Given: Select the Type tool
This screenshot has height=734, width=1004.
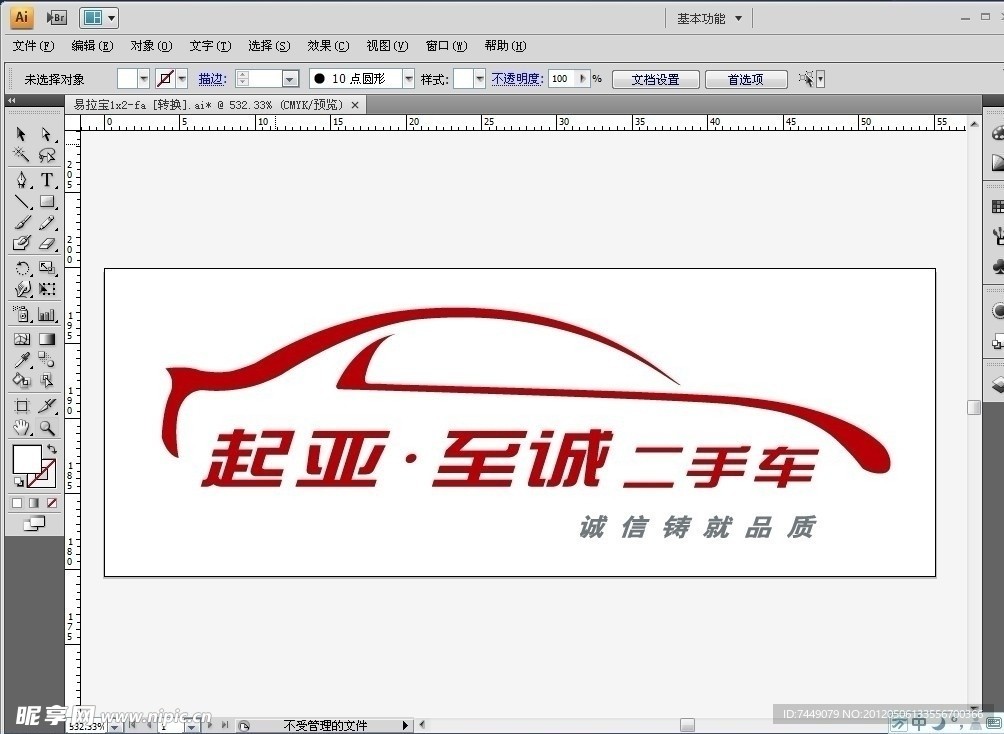Looking at the screenshot, I should tap(46, 180).
